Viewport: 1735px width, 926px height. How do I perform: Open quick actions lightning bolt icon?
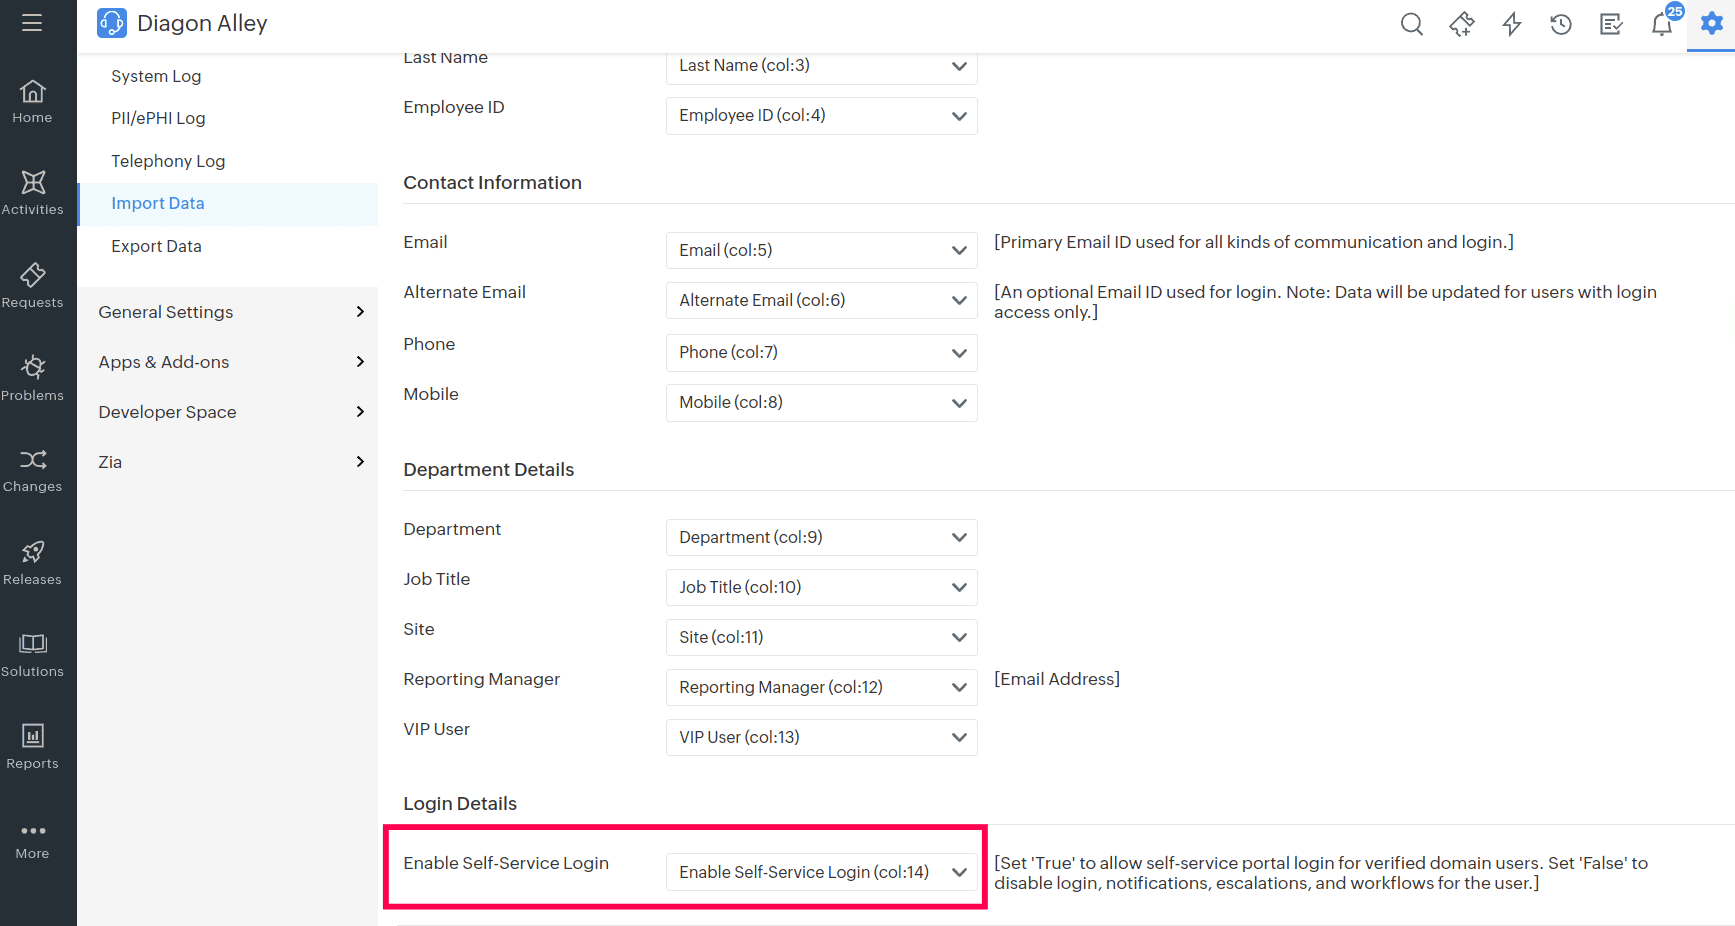coord(1511,24)
